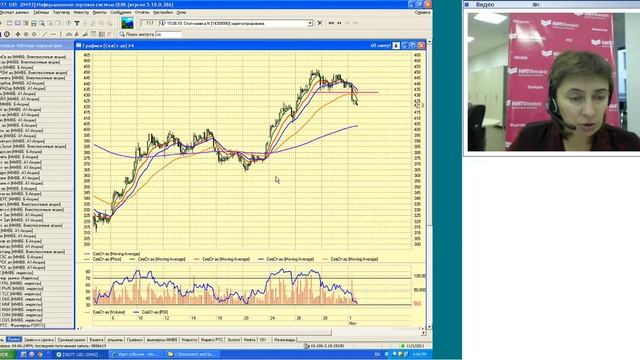Switch to эмитенты ММВБ tab
This screenshot has width=640, height=360.
162,340
